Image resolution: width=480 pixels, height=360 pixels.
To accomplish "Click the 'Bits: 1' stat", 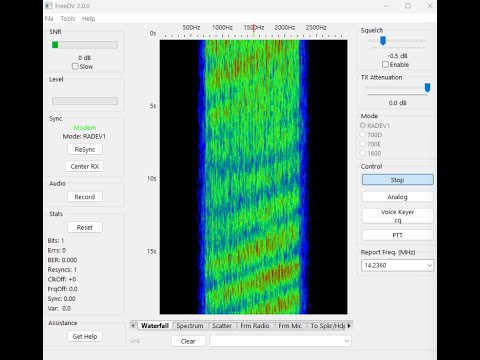I will click(56, 241).
